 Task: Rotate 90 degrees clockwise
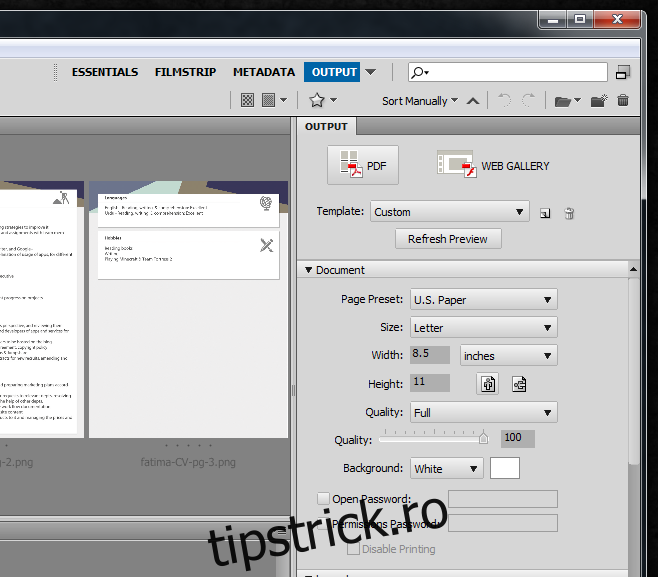click(529, 101)
